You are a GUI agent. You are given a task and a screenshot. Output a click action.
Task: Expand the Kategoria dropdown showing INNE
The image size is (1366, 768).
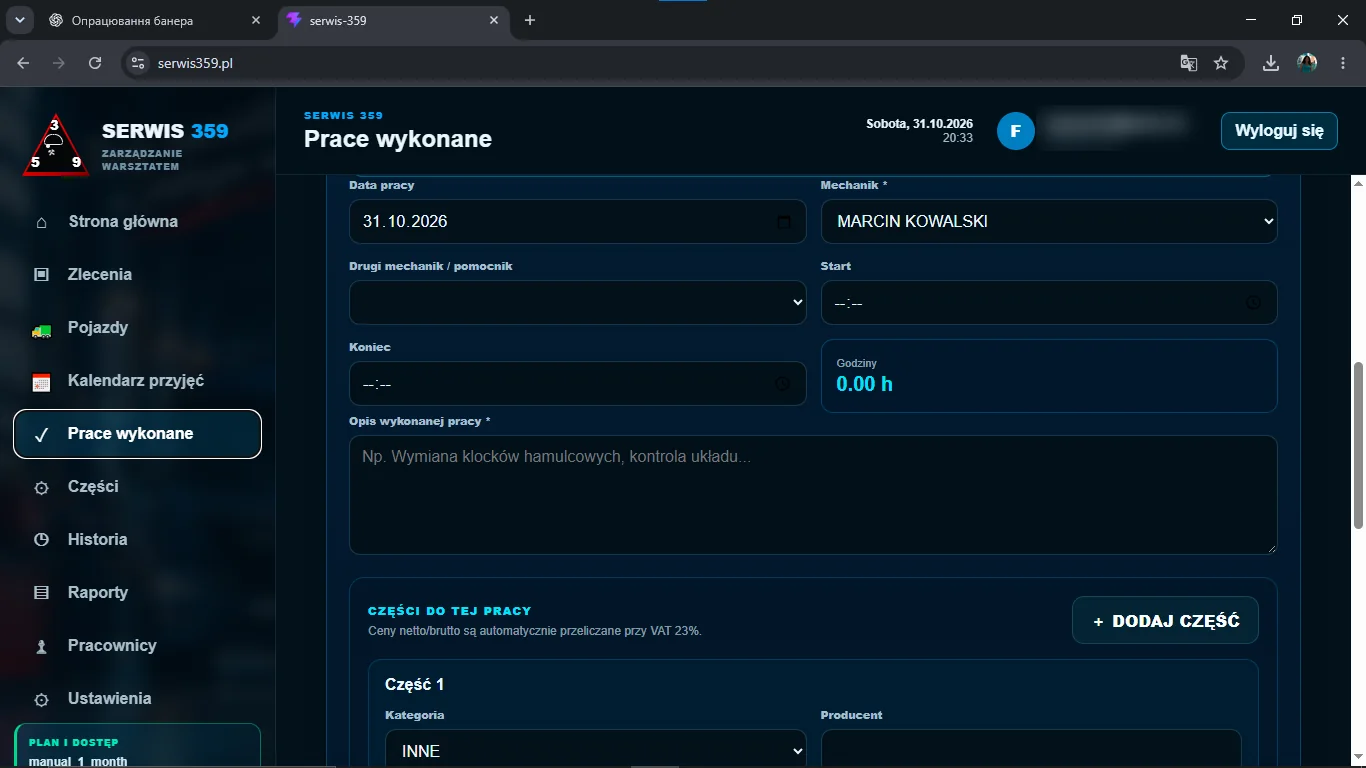[595, 750]
